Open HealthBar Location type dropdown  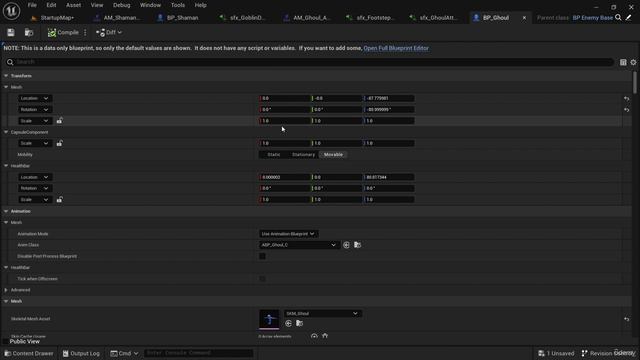(35, 177)
